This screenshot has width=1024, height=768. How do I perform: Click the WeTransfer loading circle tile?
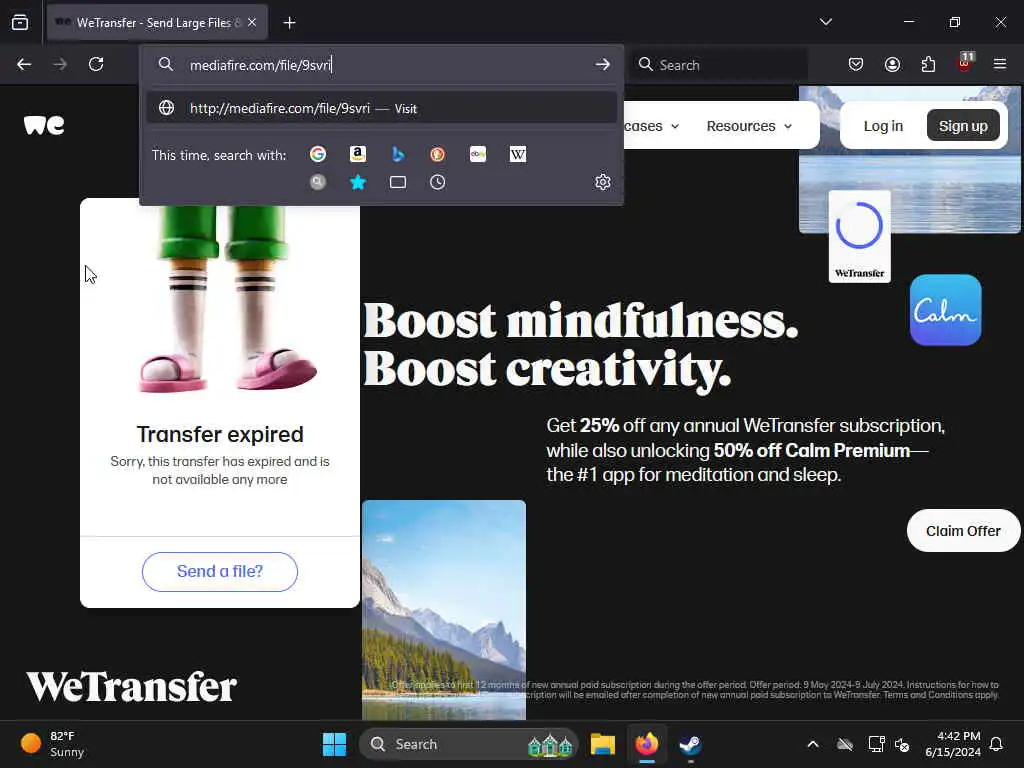(x=859, y=236)
